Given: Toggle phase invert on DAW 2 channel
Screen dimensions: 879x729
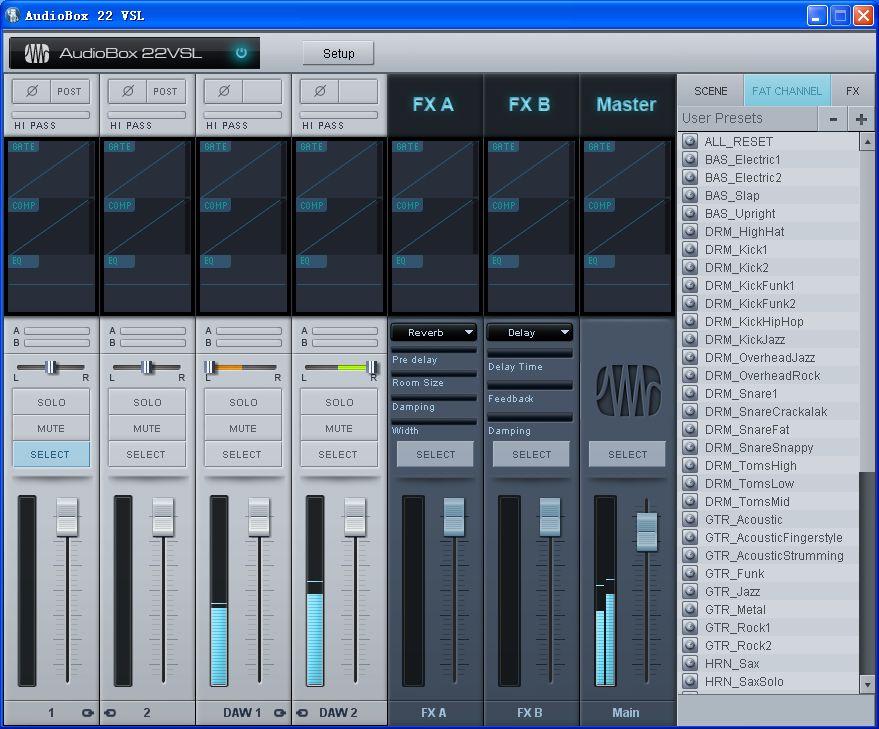Looking at the screenshot, I should 320,91.
